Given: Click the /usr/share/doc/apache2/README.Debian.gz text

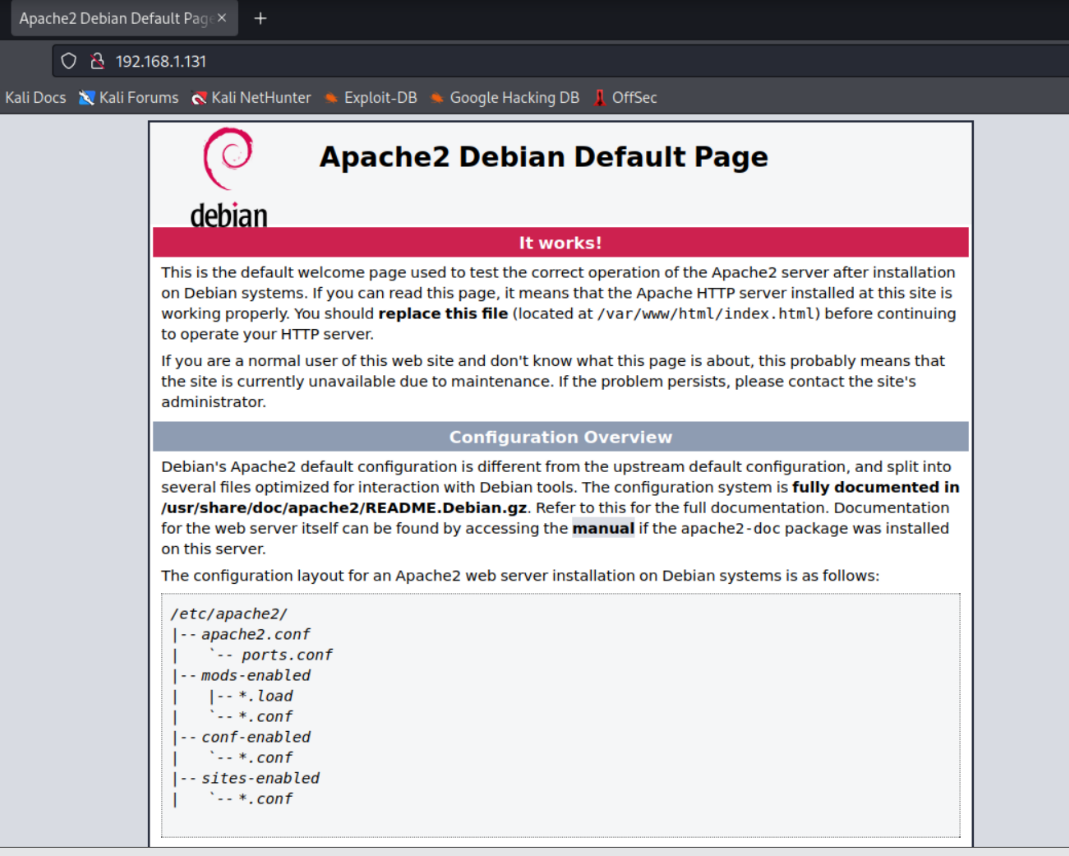Looking at the screenshot, I should (344, 508).
